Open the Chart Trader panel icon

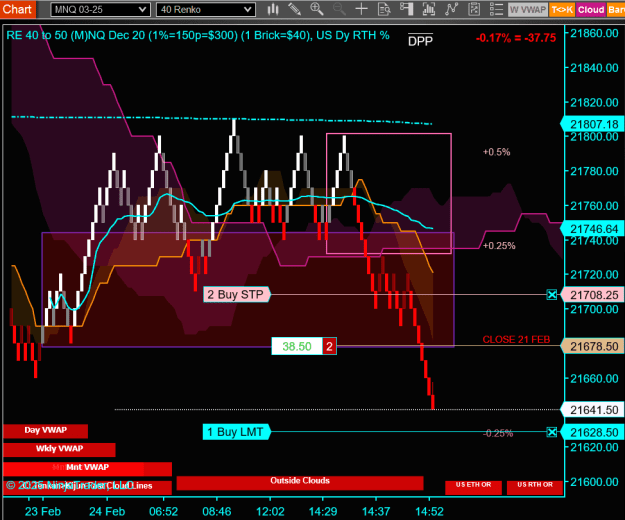[406, 9]
